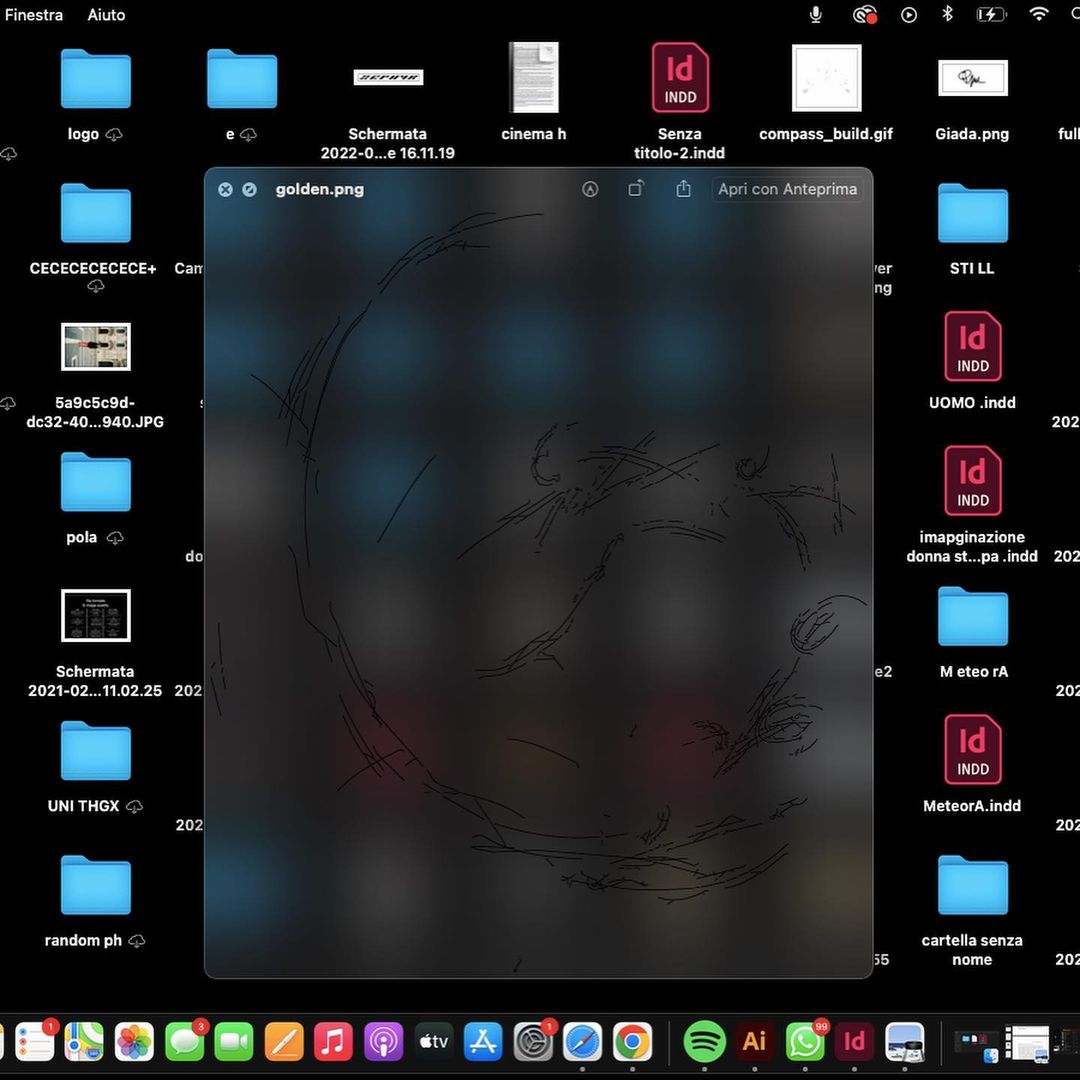Select the UOMO .indd file
This screenshot has height=1080, width=1080.
click(972, 347)
